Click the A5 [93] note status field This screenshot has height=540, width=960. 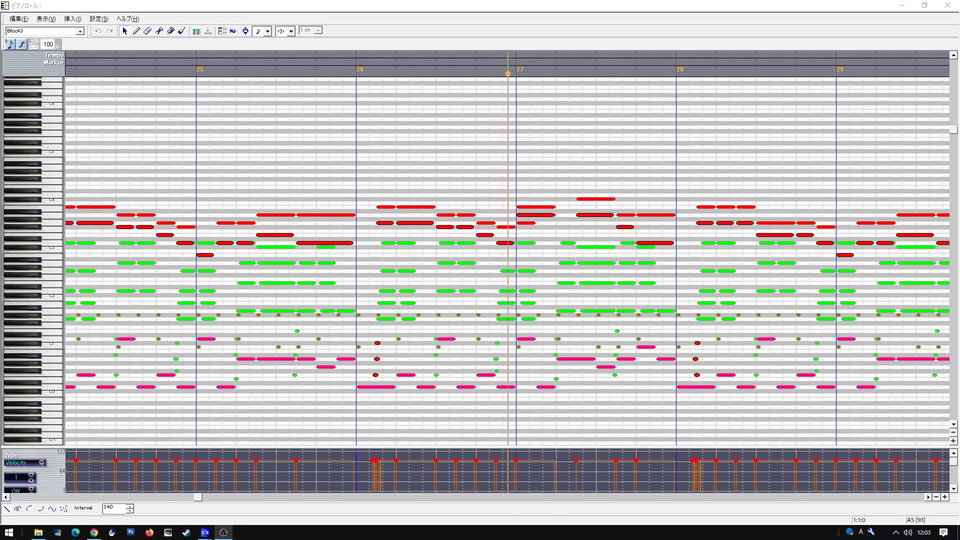coord(931,520)
